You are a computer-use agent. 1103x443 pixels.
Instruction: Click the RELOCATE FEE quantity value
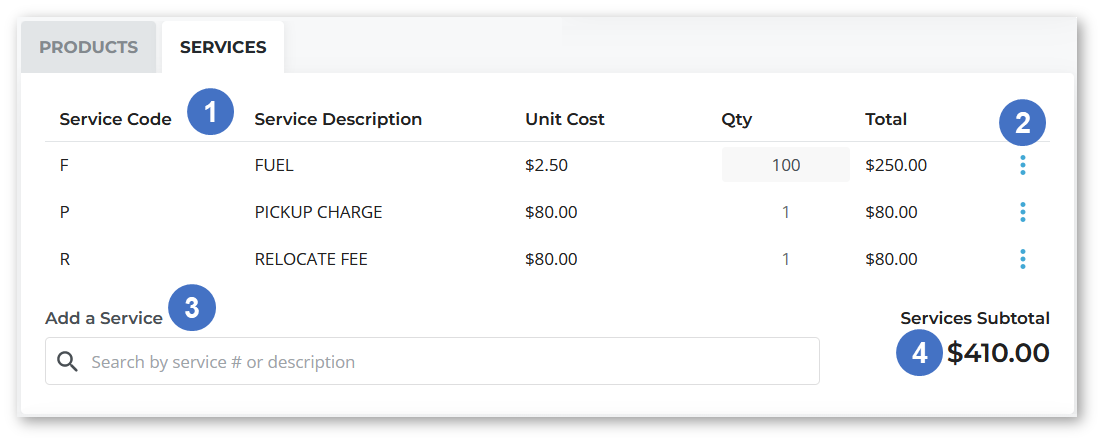(x=786, y=259)
